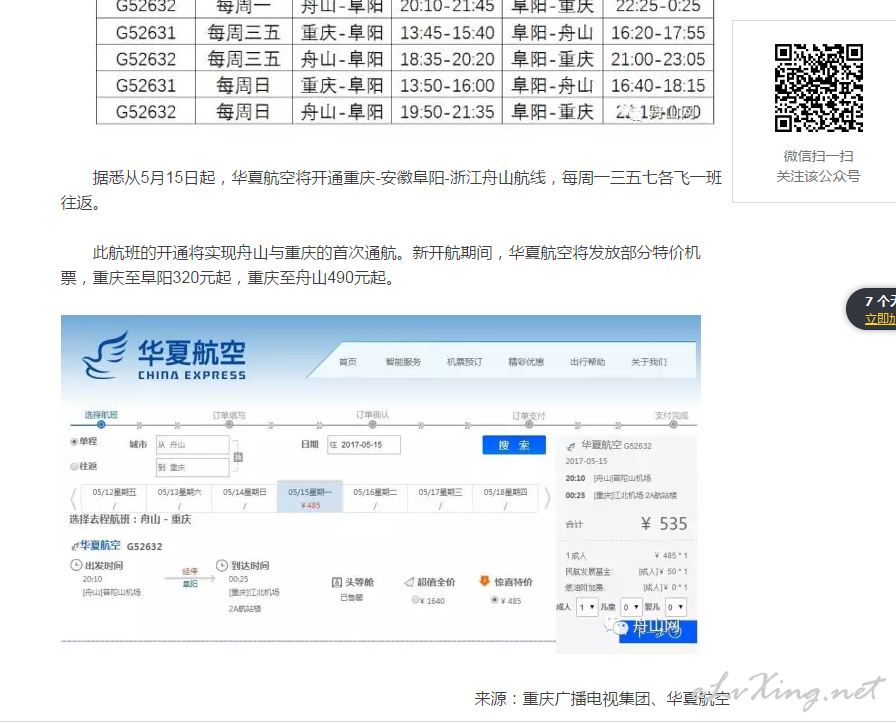Open the 关于我们 nav item

pos(649,362)
